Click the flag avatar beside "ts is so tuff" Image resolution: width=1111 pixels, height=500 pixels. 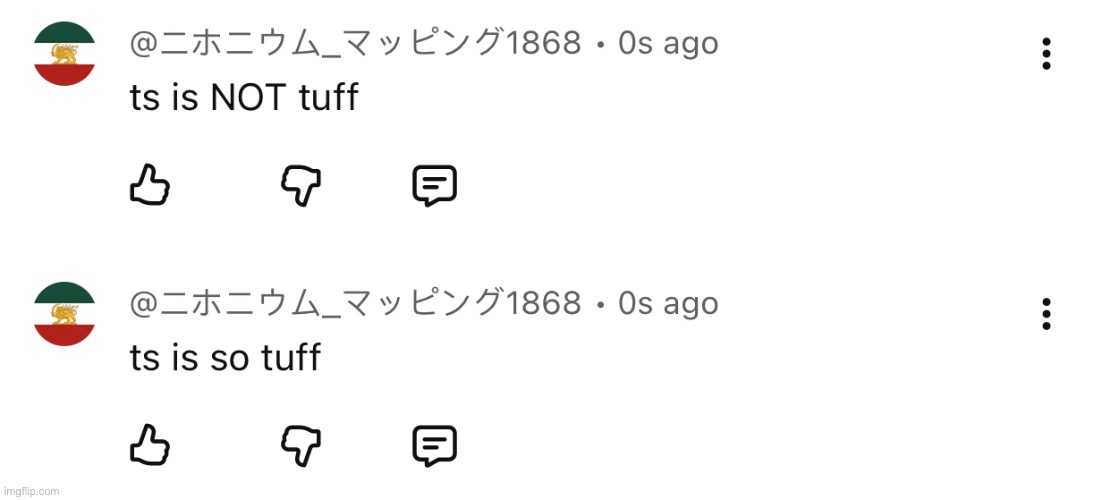point(64,314)
